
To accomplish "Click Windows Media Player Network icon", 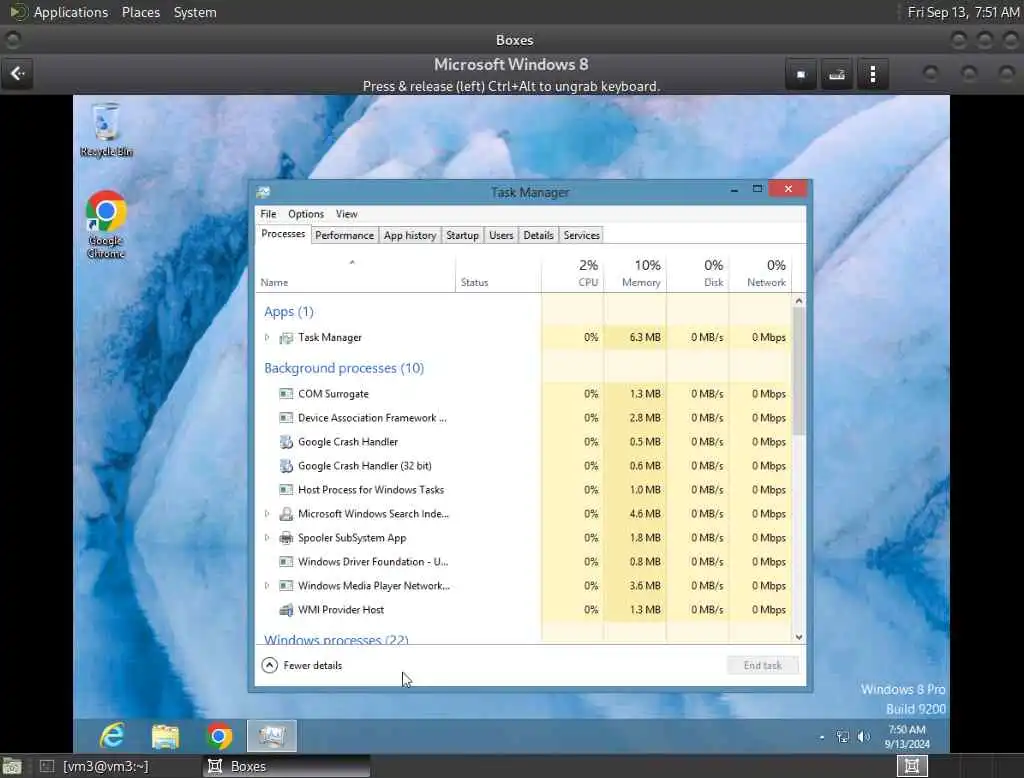I will point(286,586).
